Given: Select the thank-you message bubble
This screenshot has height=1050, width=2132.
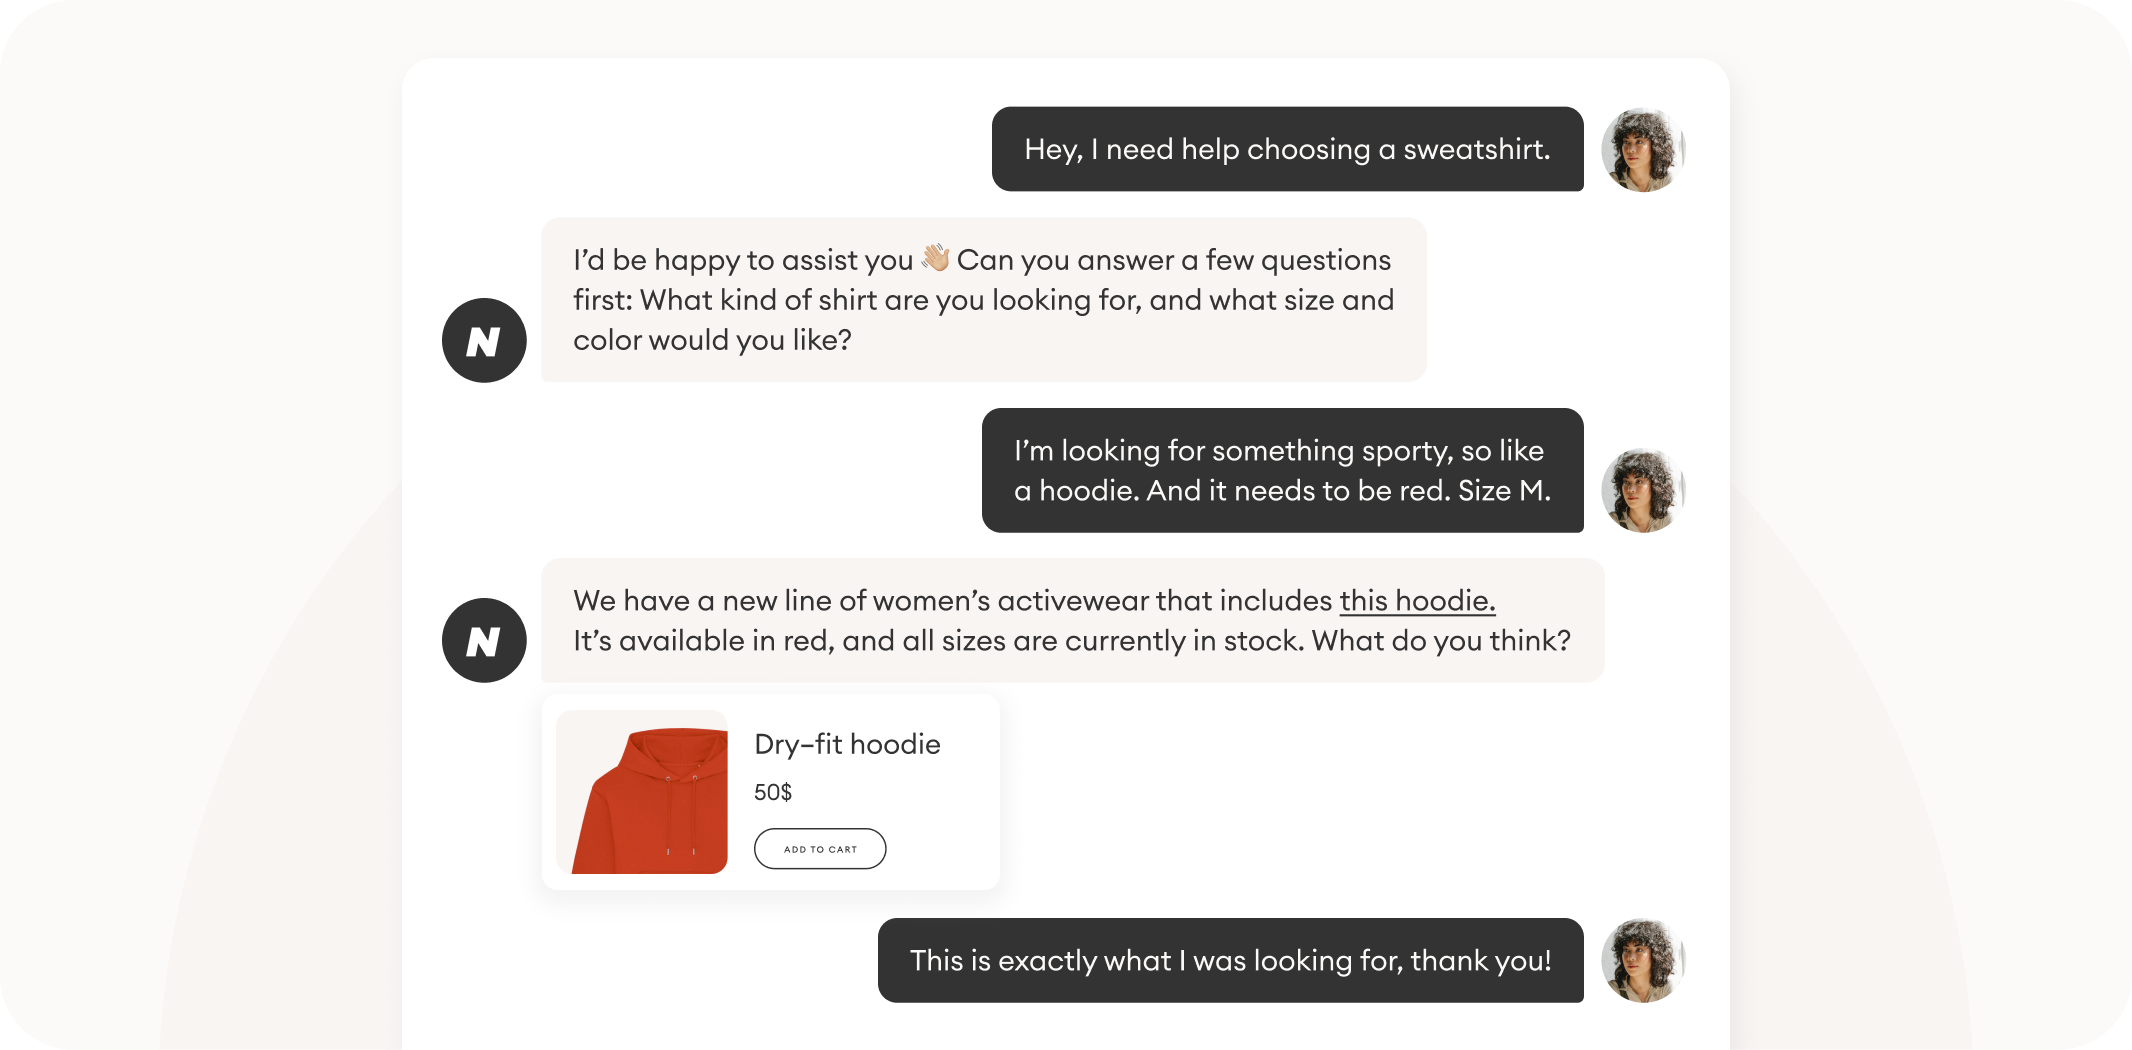Looking at the screenshot, I should coord(1229,960).
